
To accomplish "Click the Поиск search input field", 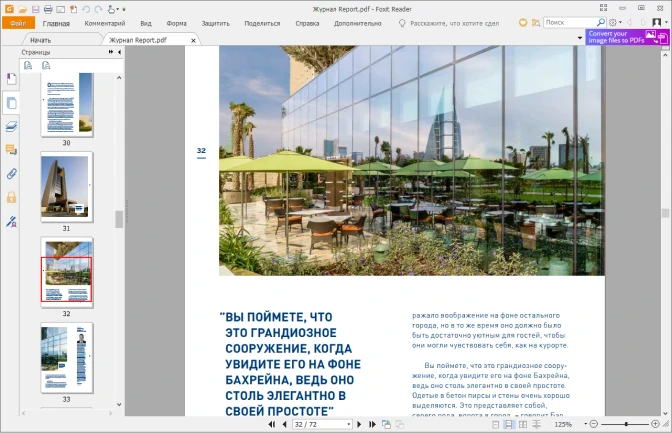I will (570, 22).
